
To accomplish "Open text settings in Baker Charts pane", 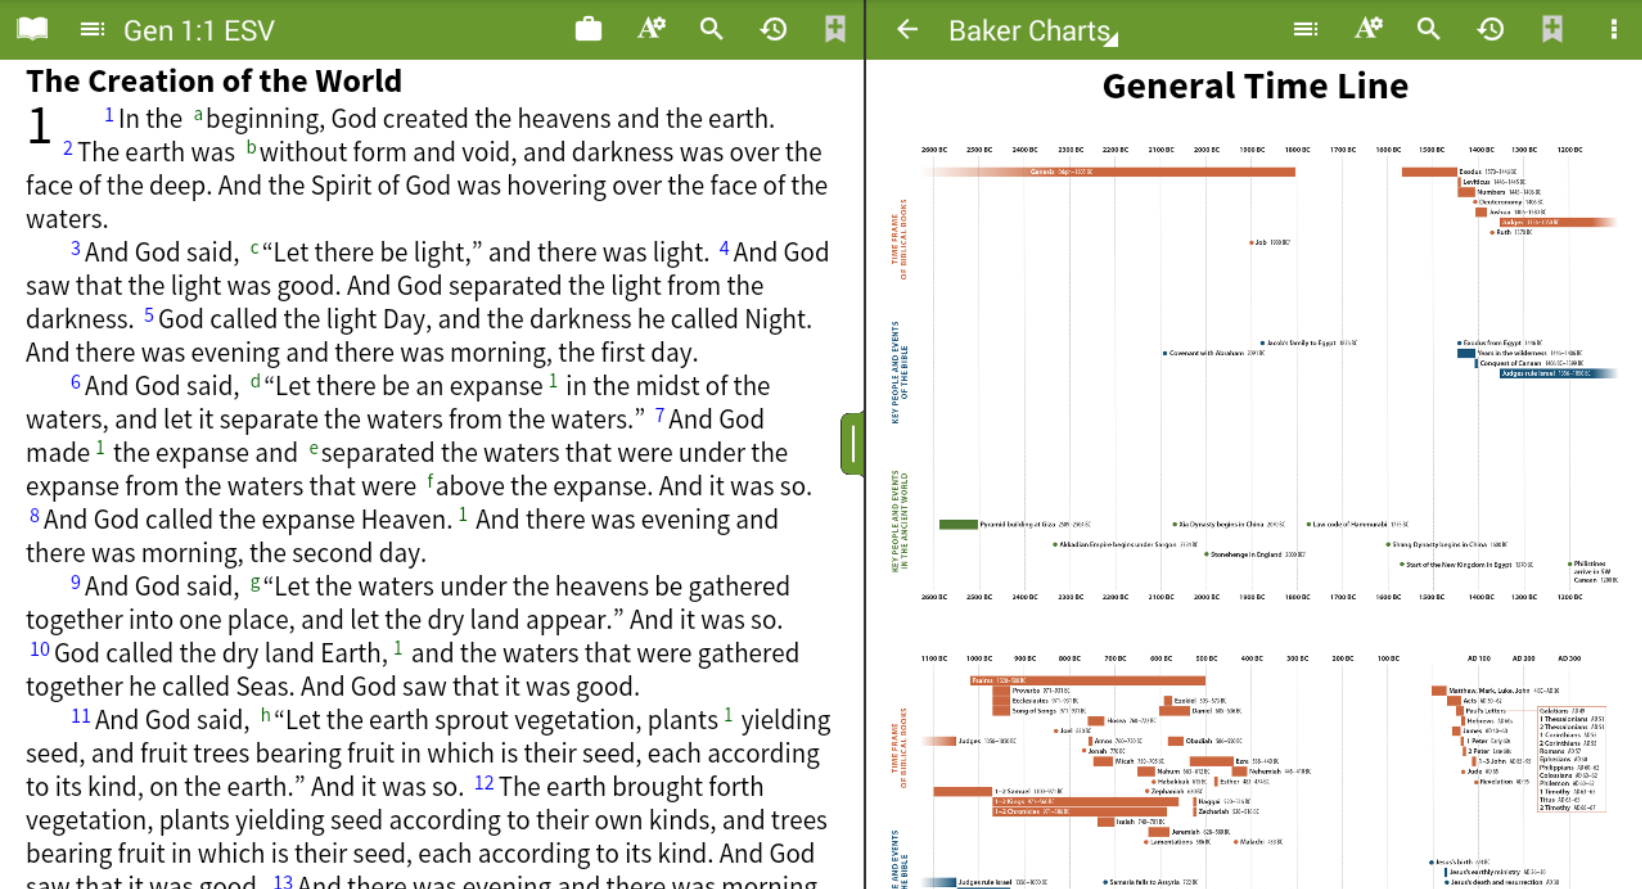I will click(x=1368, y=29).
